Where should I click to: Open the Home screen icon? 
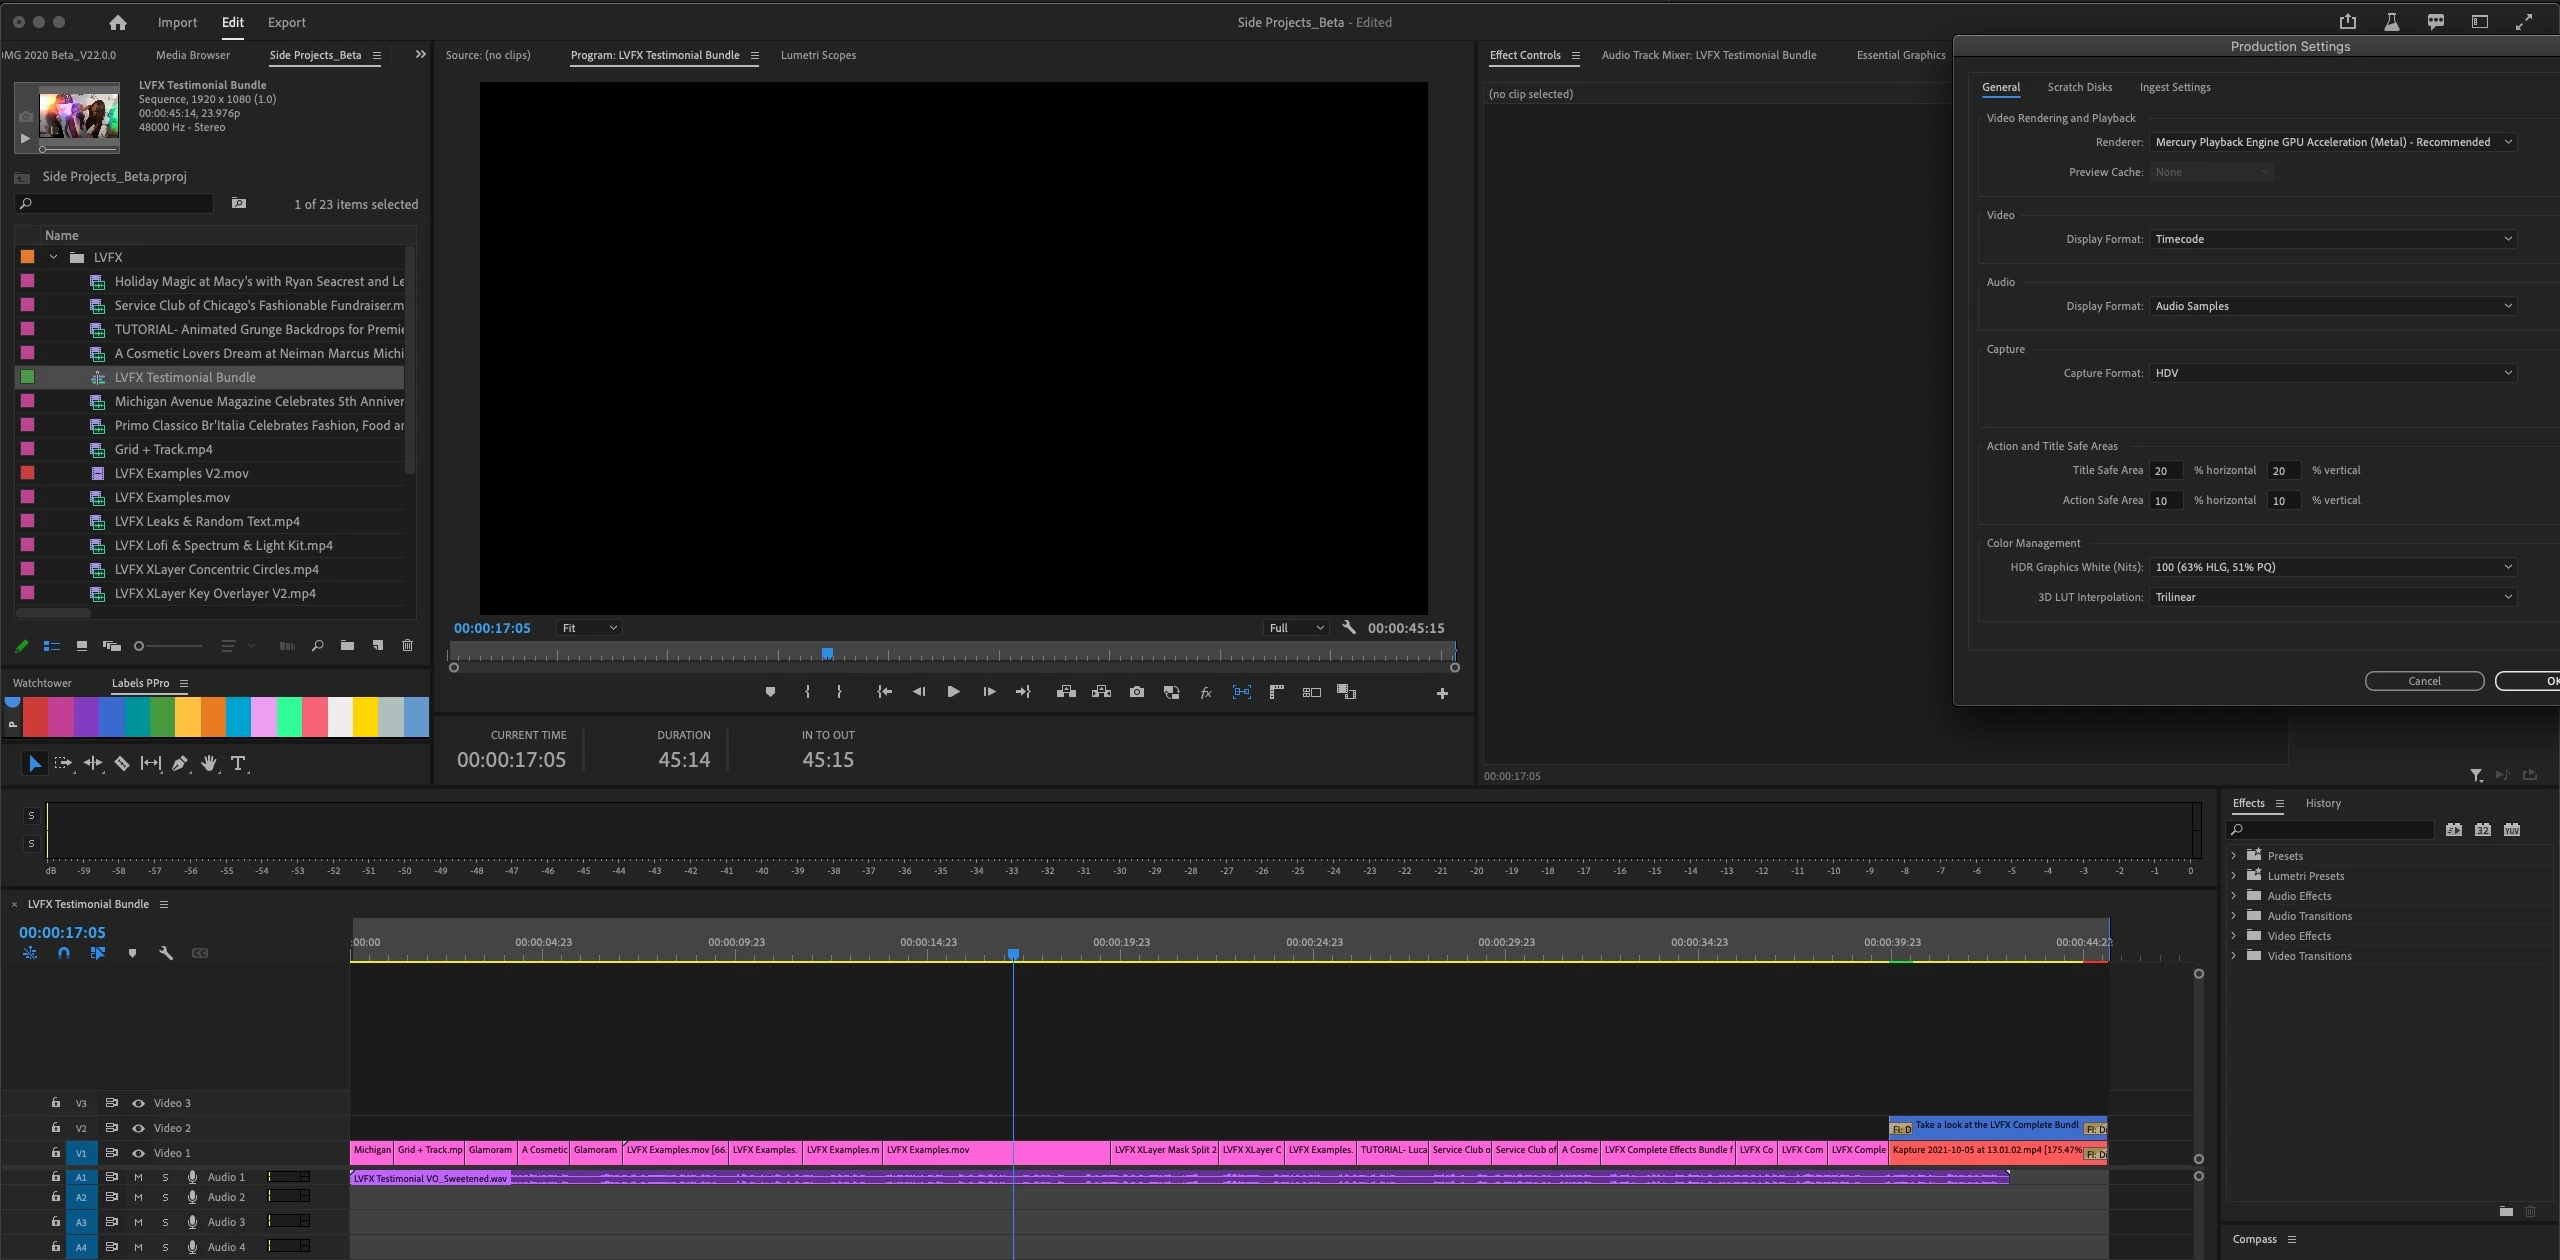click(x=118, y=22)
